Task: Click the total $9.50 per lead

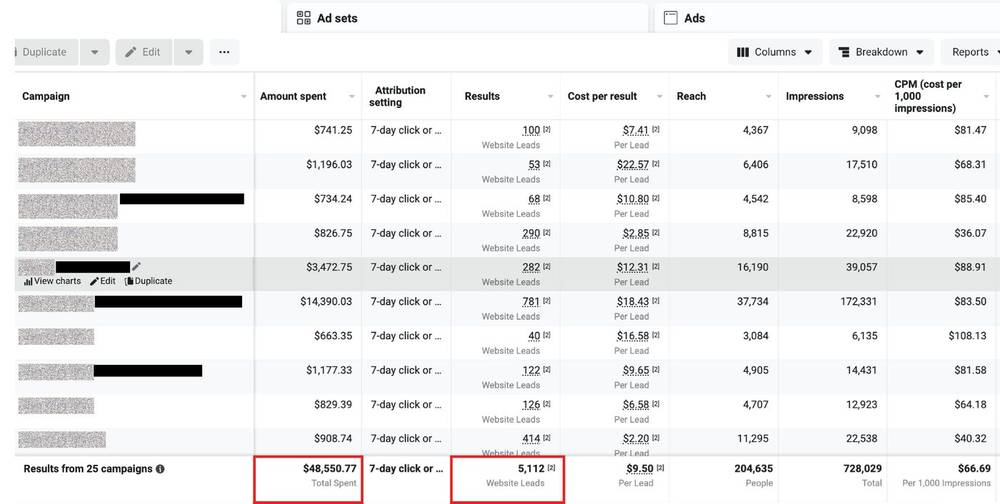Action: (x=640, y=469)
